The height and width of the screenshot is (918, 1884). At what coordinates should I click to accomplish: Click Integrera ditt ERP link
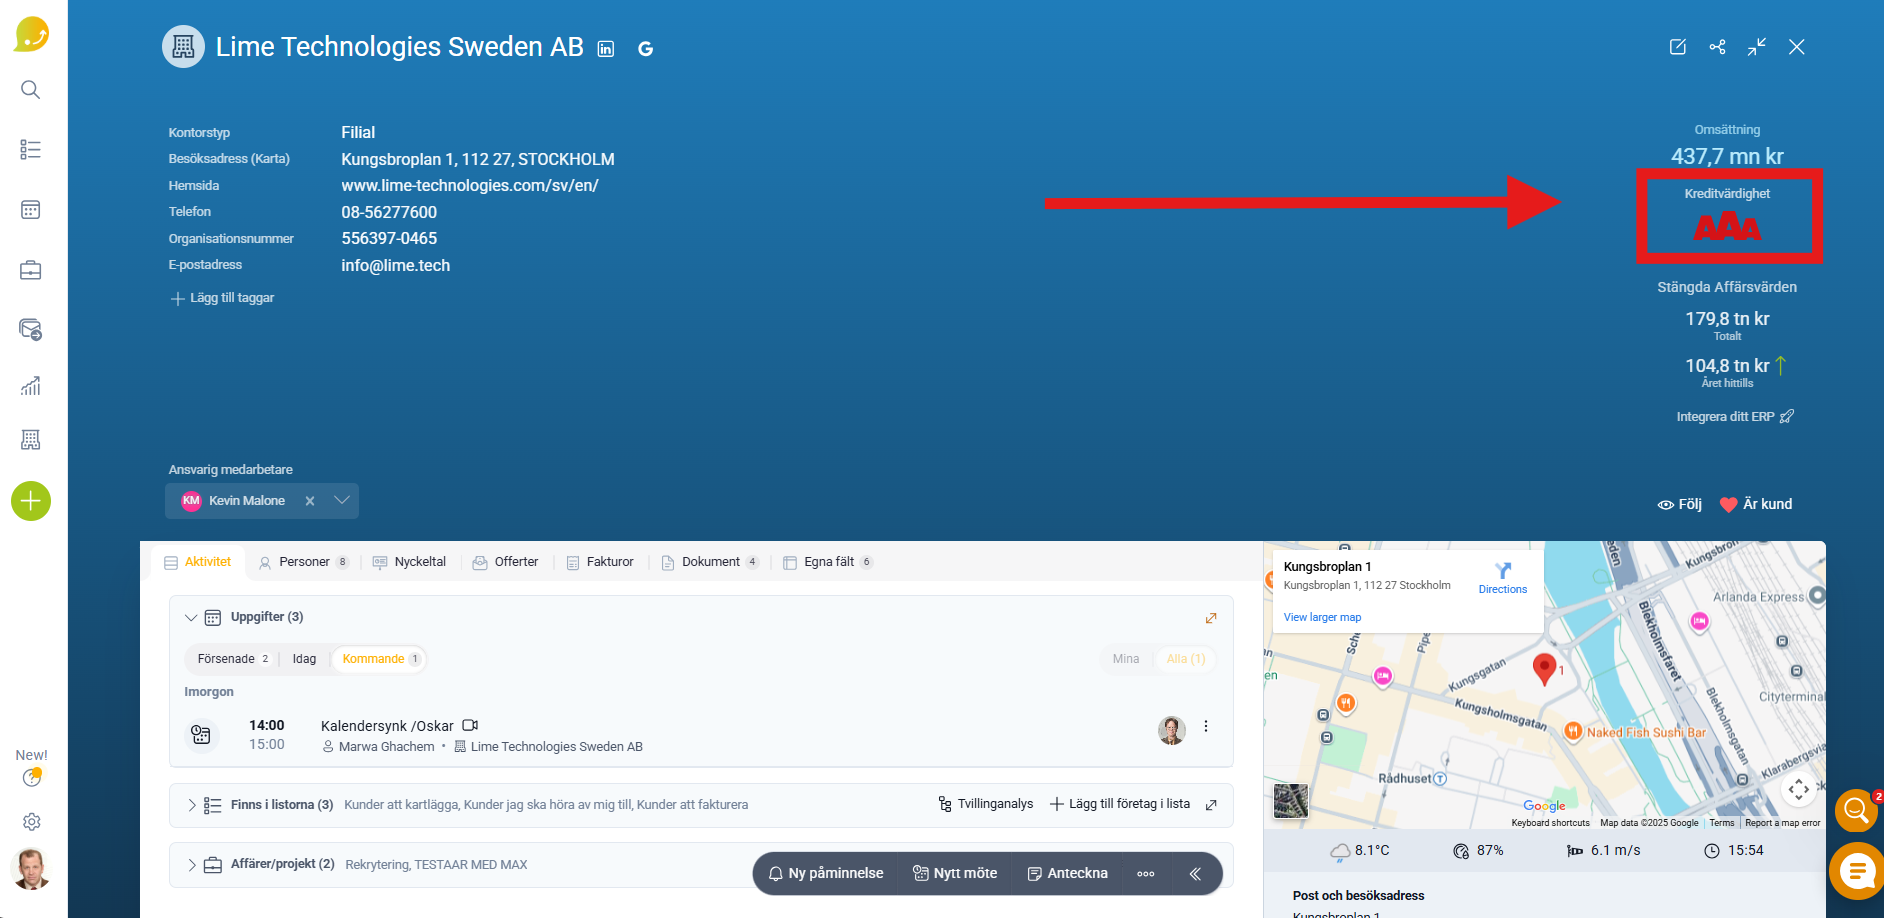click(x=1735, y=417)
